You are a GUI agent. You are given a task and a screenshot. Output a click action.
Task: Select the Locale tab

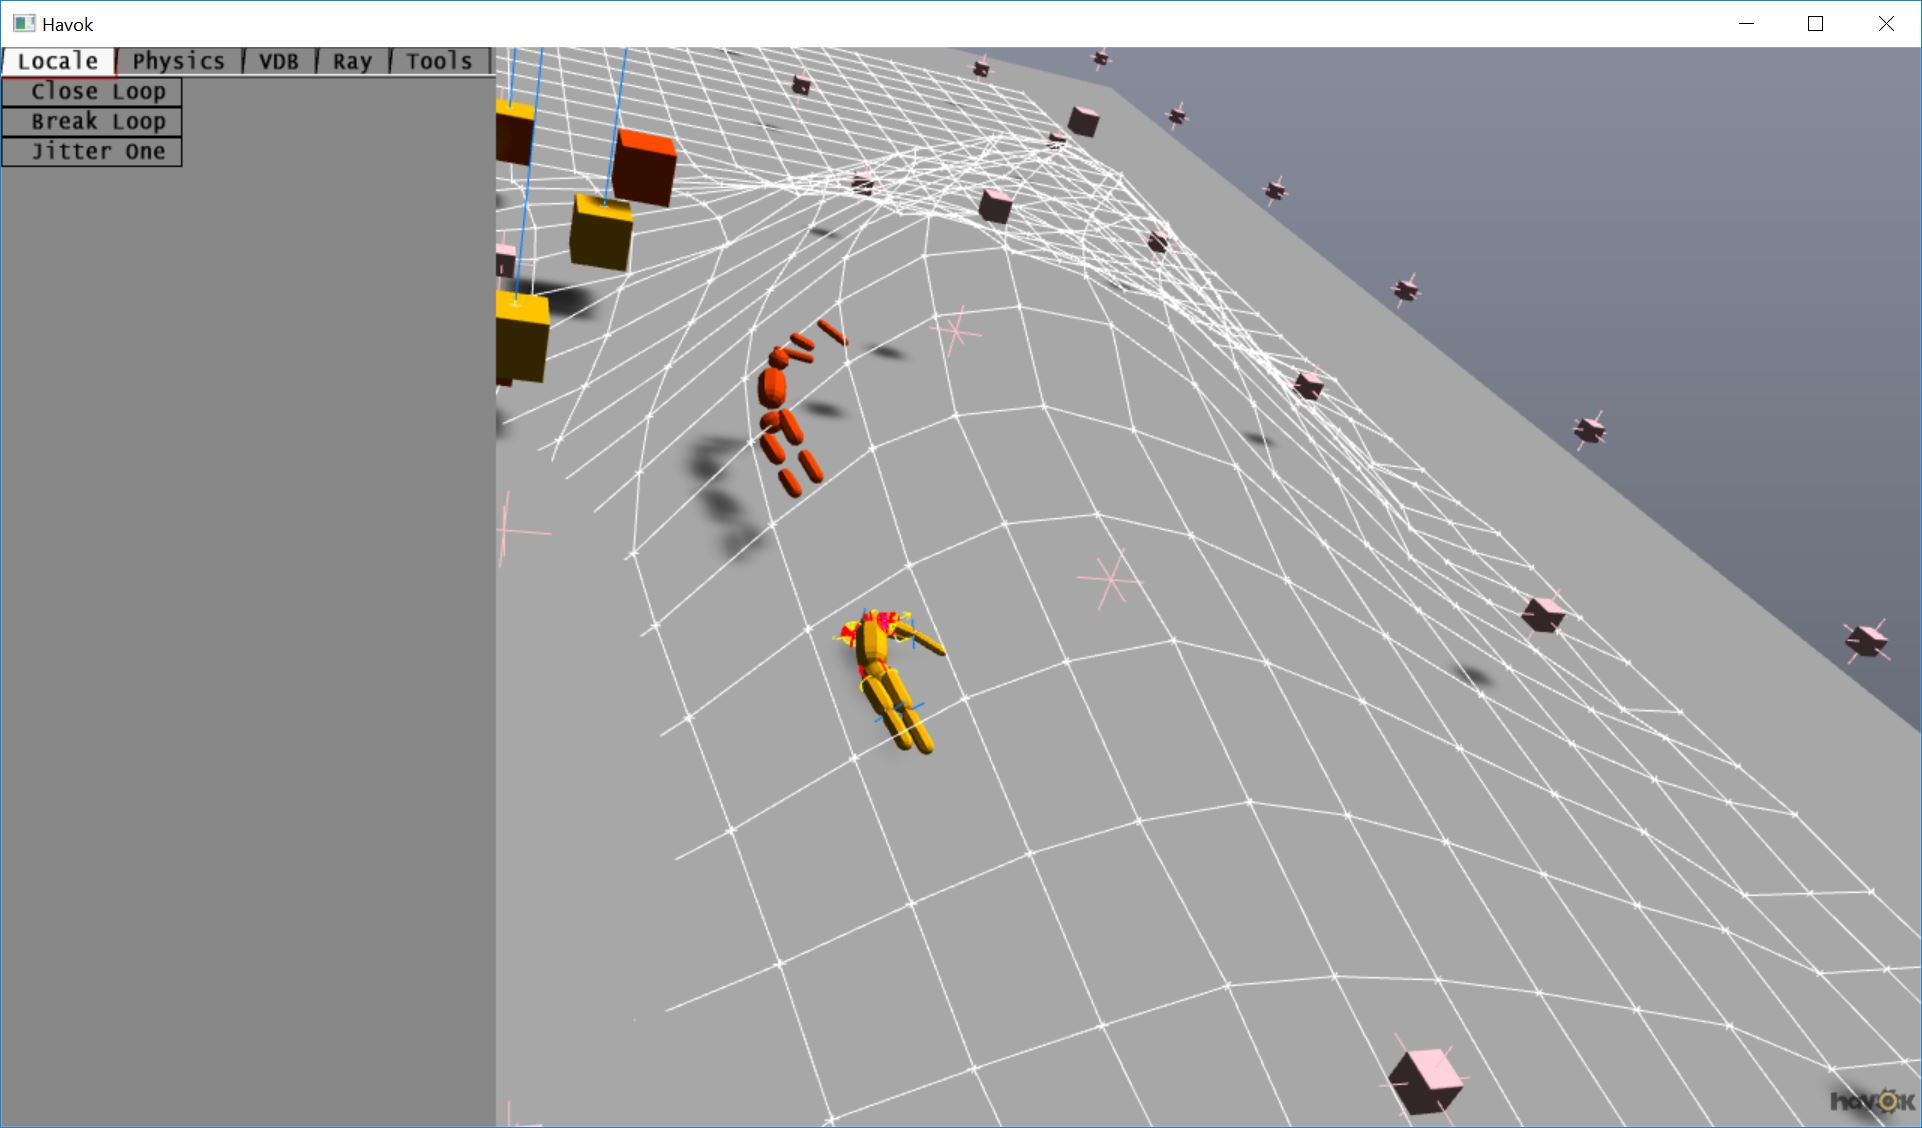point(58,61)
